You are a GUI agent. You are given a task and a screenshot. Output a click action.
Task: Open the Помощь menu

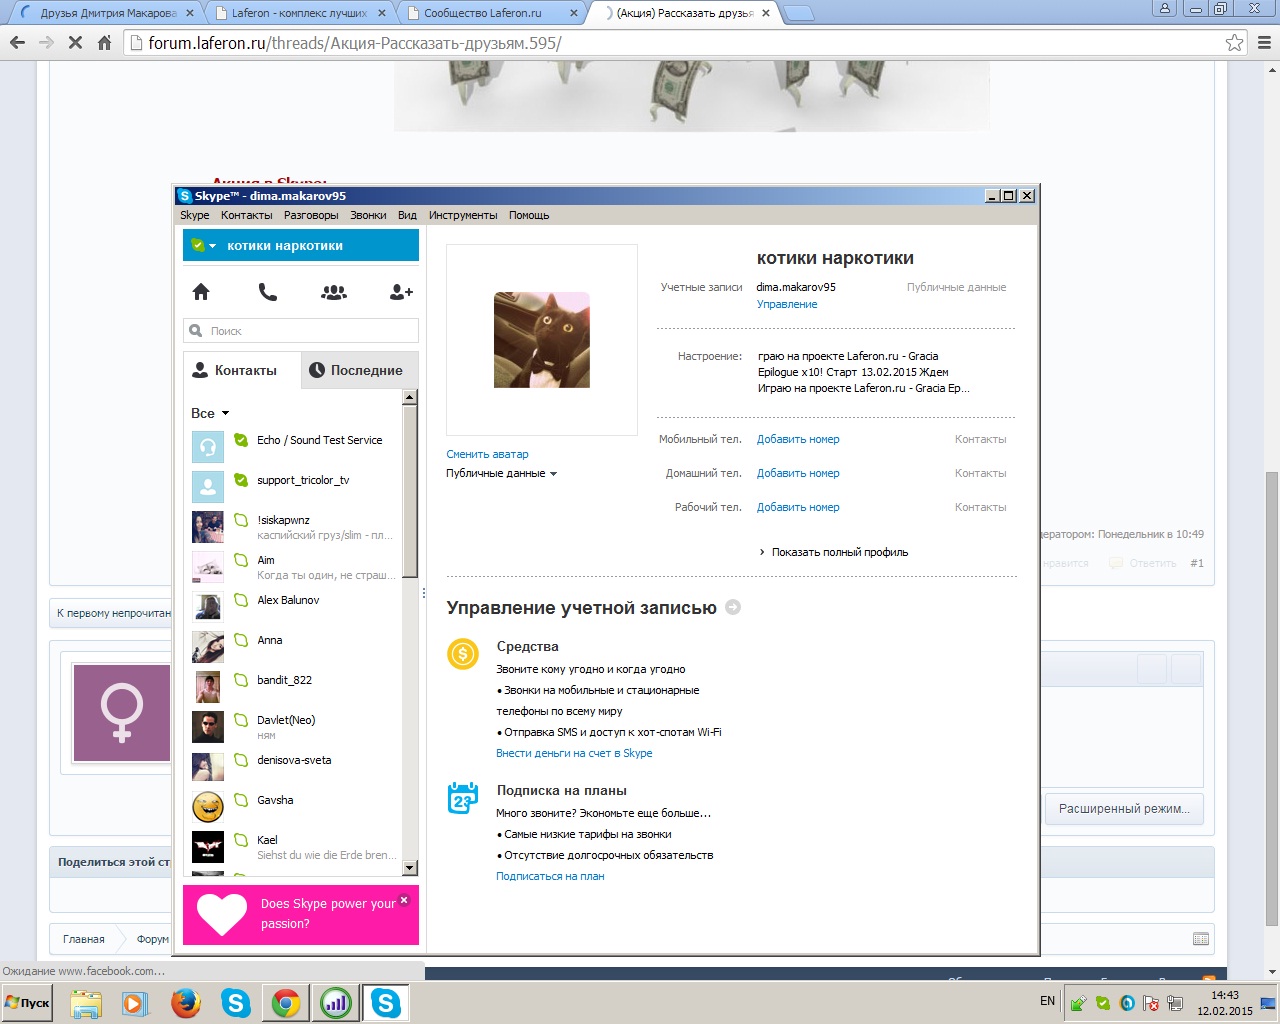[529, 215]
